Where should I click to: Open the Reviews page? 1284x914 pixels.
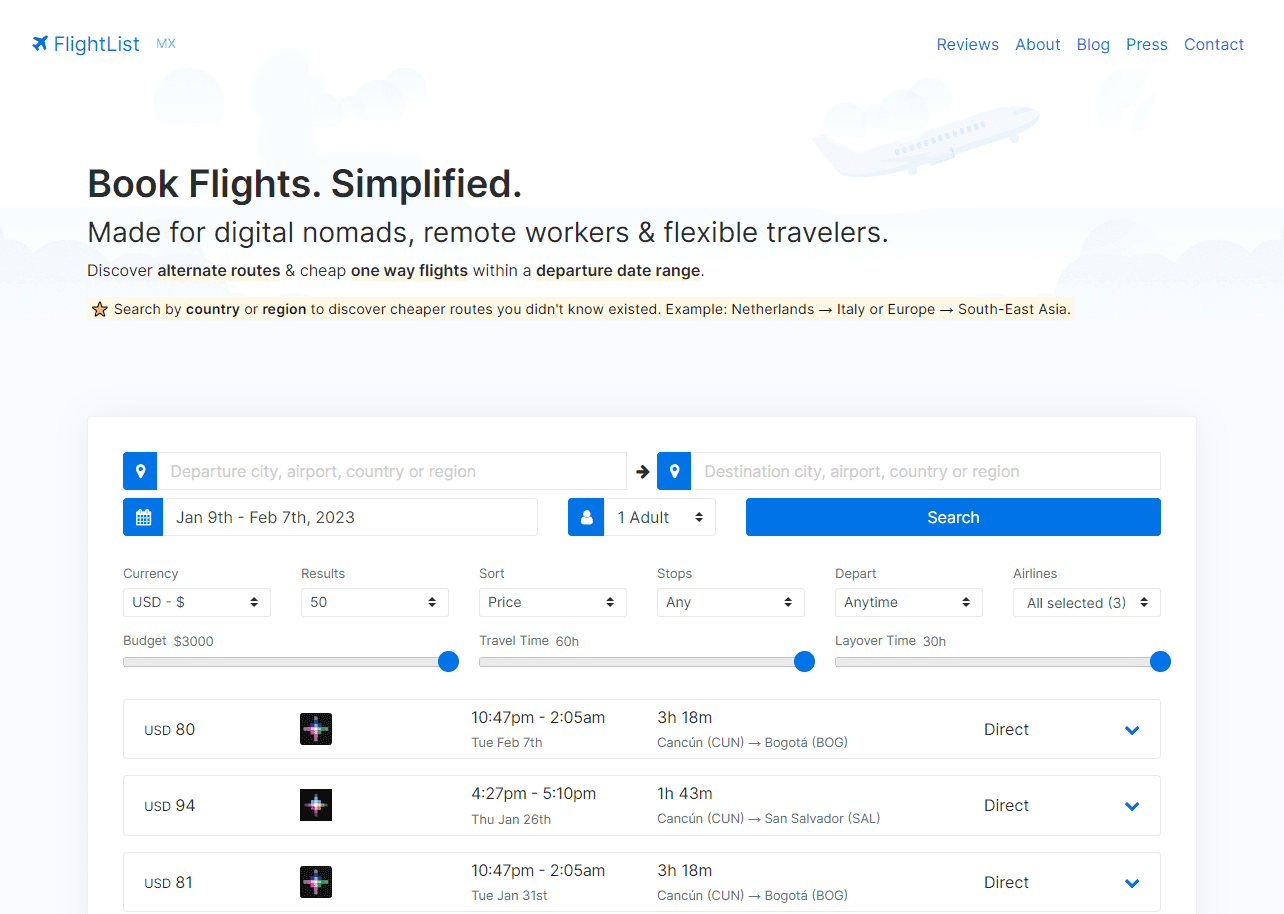tap(967, 44)
